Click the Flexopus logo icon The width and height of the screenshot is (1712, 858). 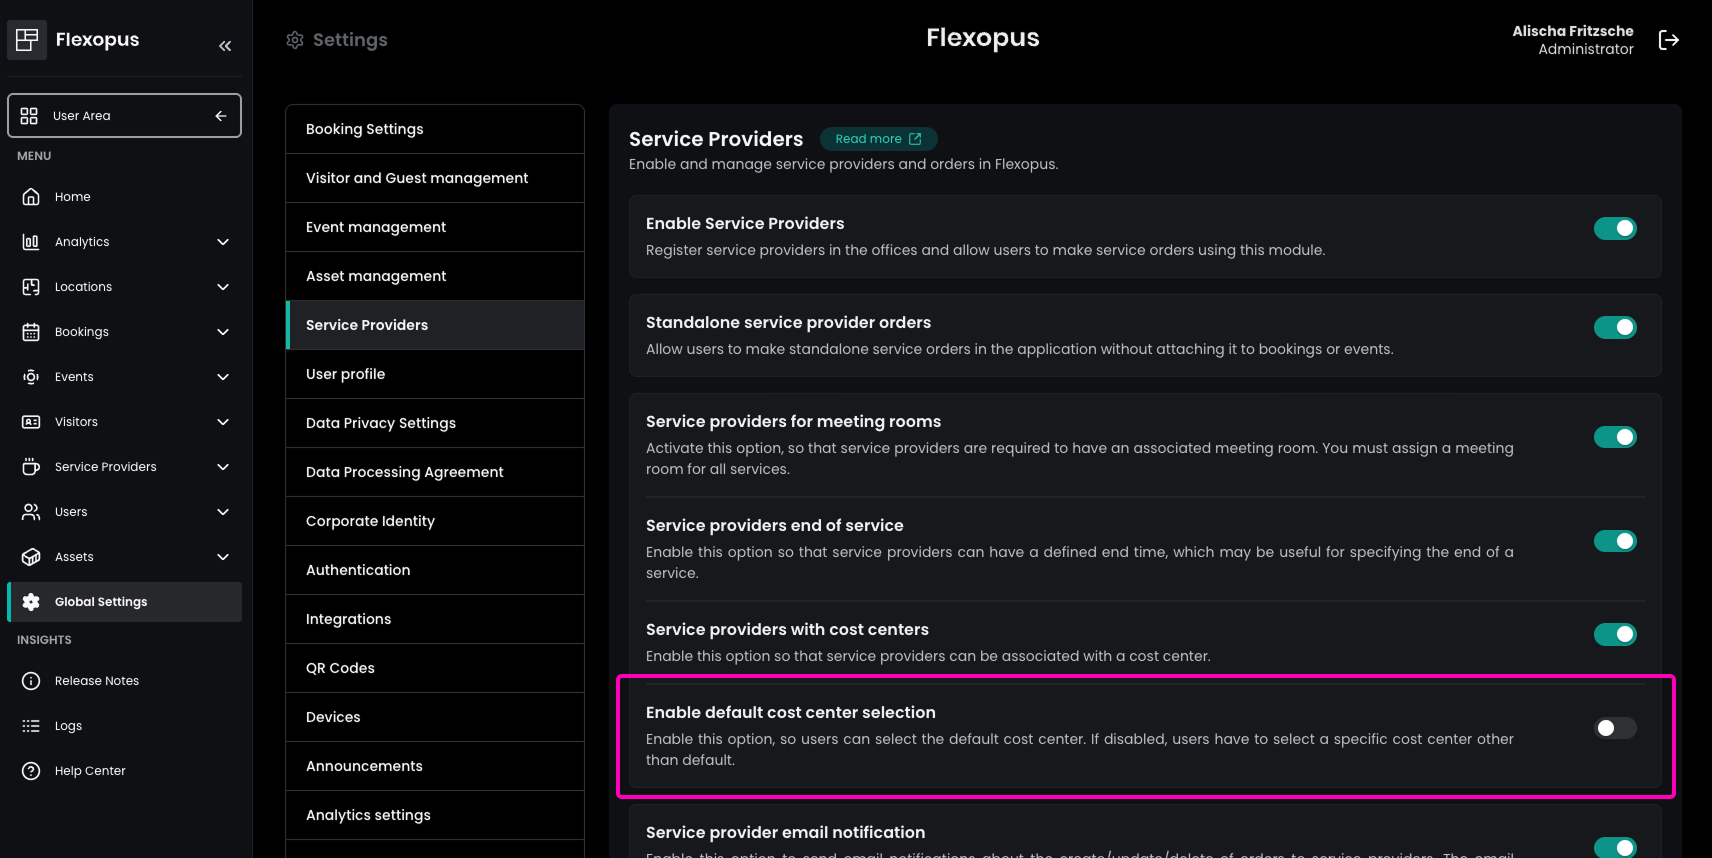click(x=27, y=40)
